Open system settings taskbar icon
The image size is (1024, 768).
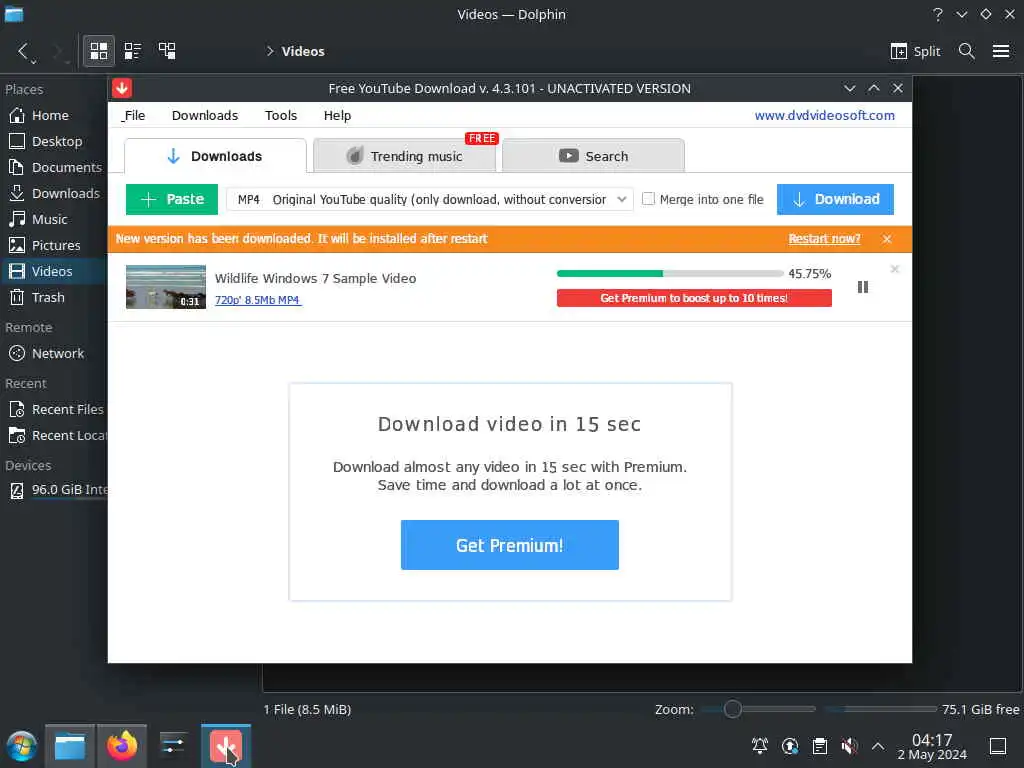173,746
